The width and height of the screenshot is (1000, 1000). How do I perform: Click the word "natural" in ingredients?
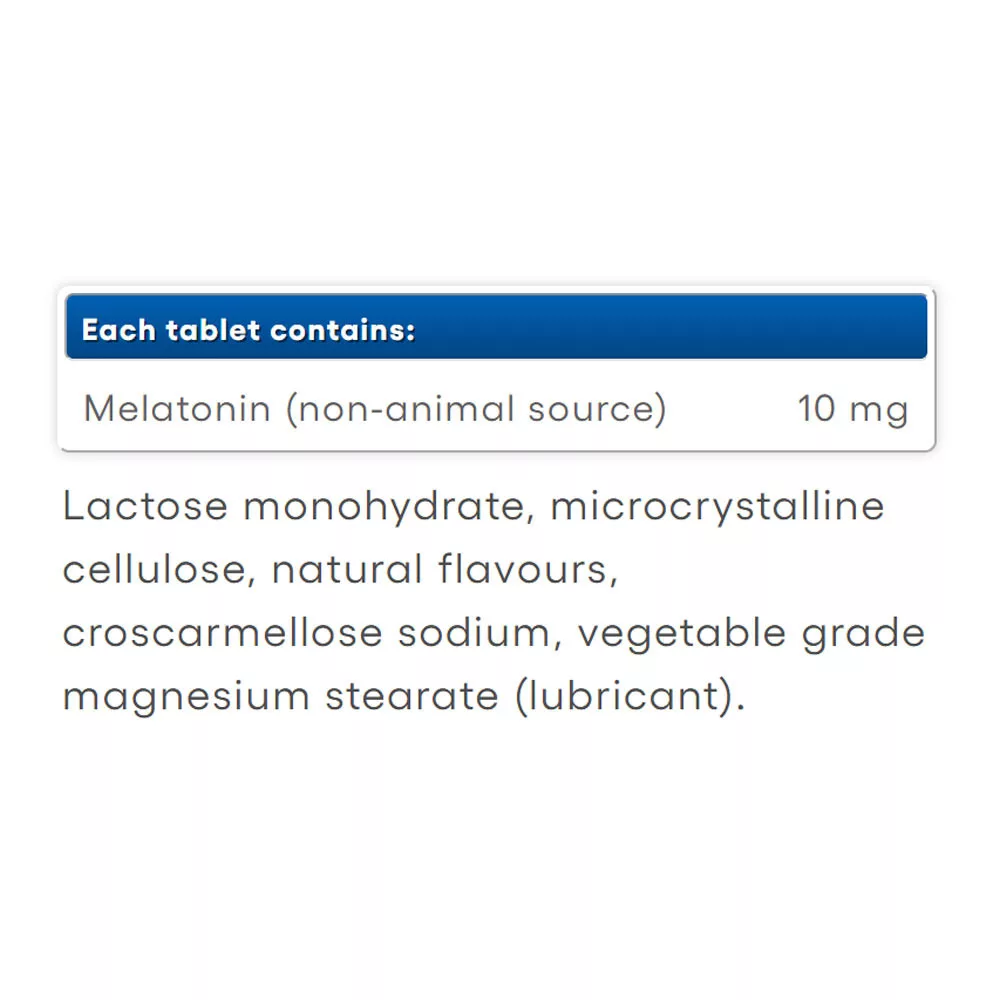coord(347,570)
